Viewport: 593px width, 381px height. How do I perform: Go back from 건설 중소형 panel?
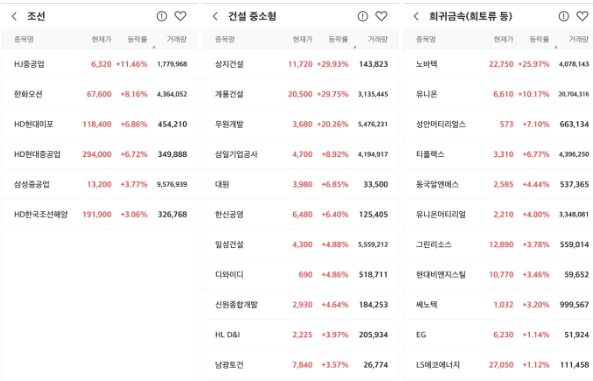(x=215, y=16)
